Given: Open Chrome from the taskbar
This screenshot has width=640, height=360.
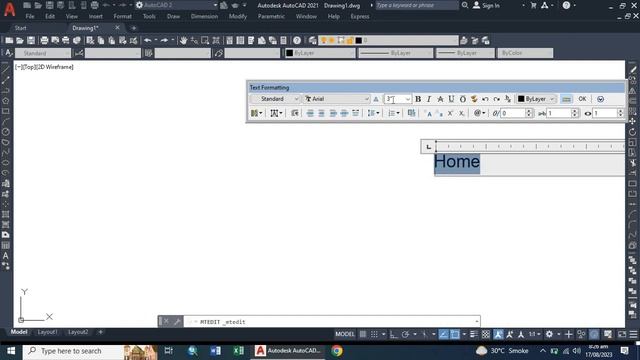Looking at the screenshot, I should click(x=337, y=351).
